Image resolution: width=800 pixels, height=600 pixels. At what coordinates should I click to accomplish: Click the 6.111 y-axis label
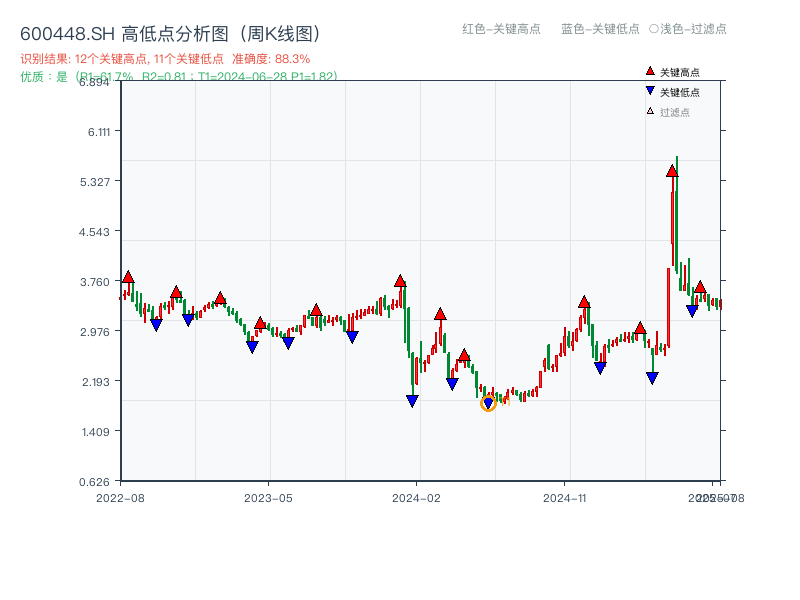(x=99, y=132)
